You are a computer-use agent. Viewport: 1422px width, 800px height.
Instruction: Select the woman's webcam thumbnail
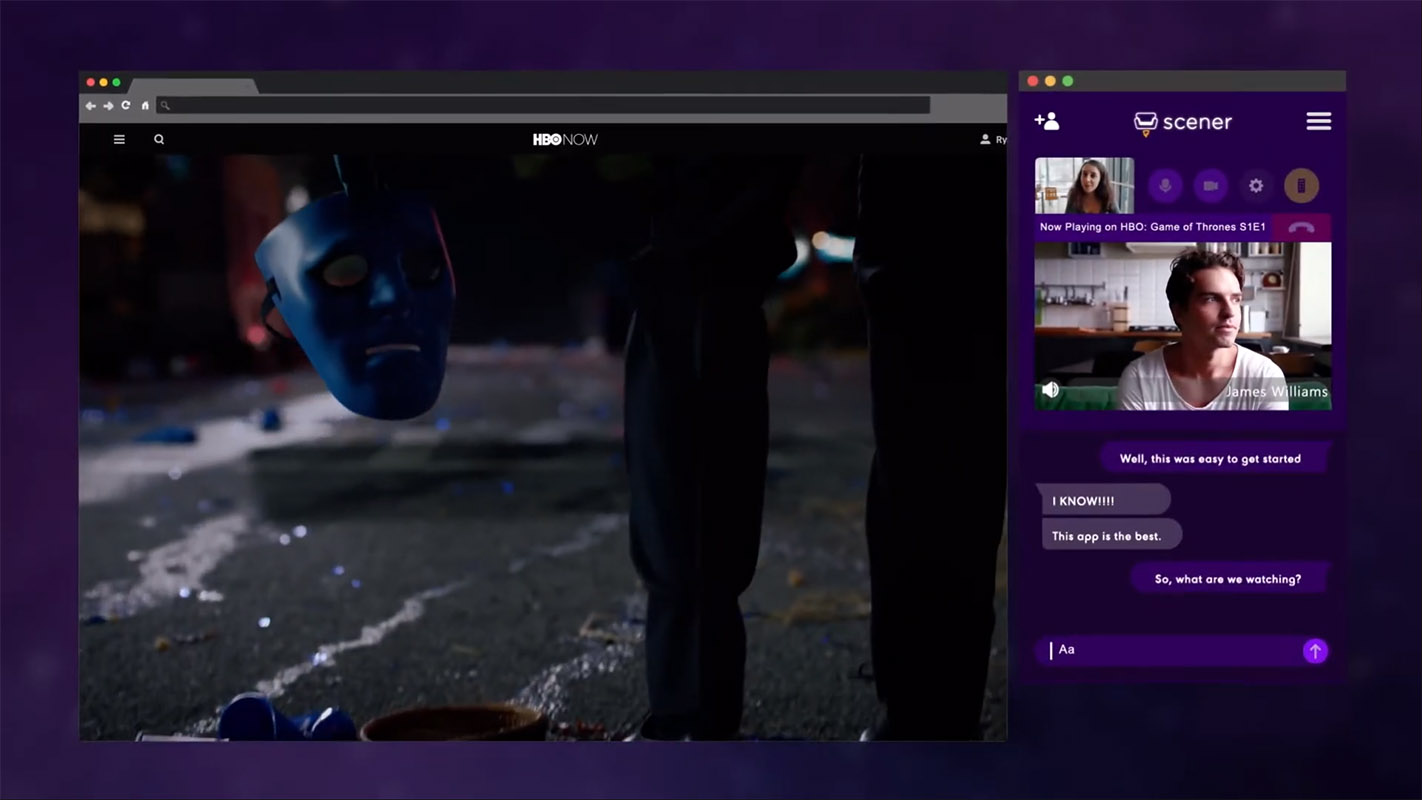[1084, 186]
